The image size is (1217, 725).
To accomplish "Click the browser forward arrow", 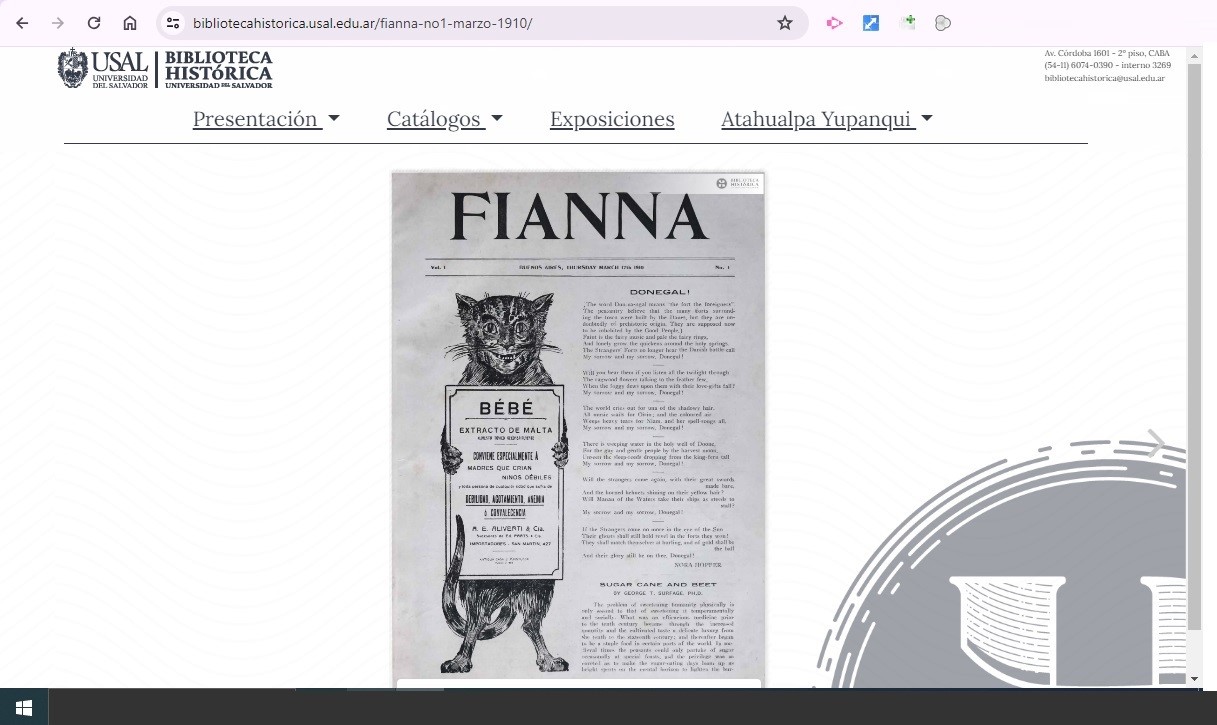I will [x=58, y=23].
